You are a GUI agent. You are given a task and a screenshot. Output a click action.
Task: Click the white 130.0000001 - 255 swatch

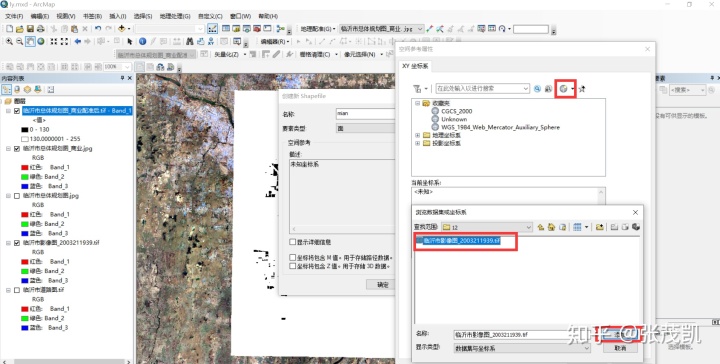(25, 139)
